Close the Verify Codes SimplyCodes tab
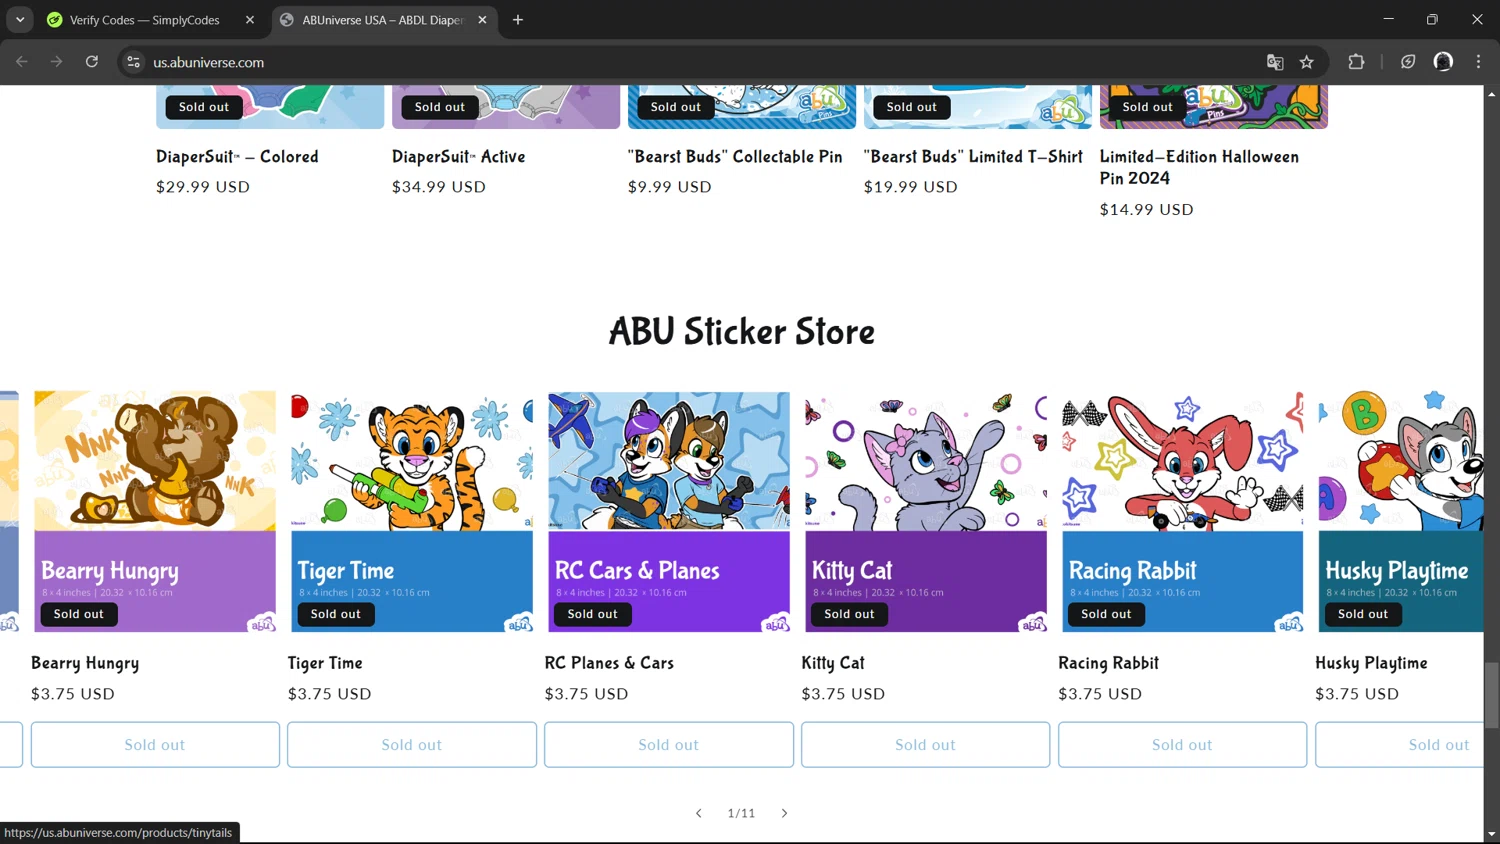The image size is (1500, 844). 250,20
